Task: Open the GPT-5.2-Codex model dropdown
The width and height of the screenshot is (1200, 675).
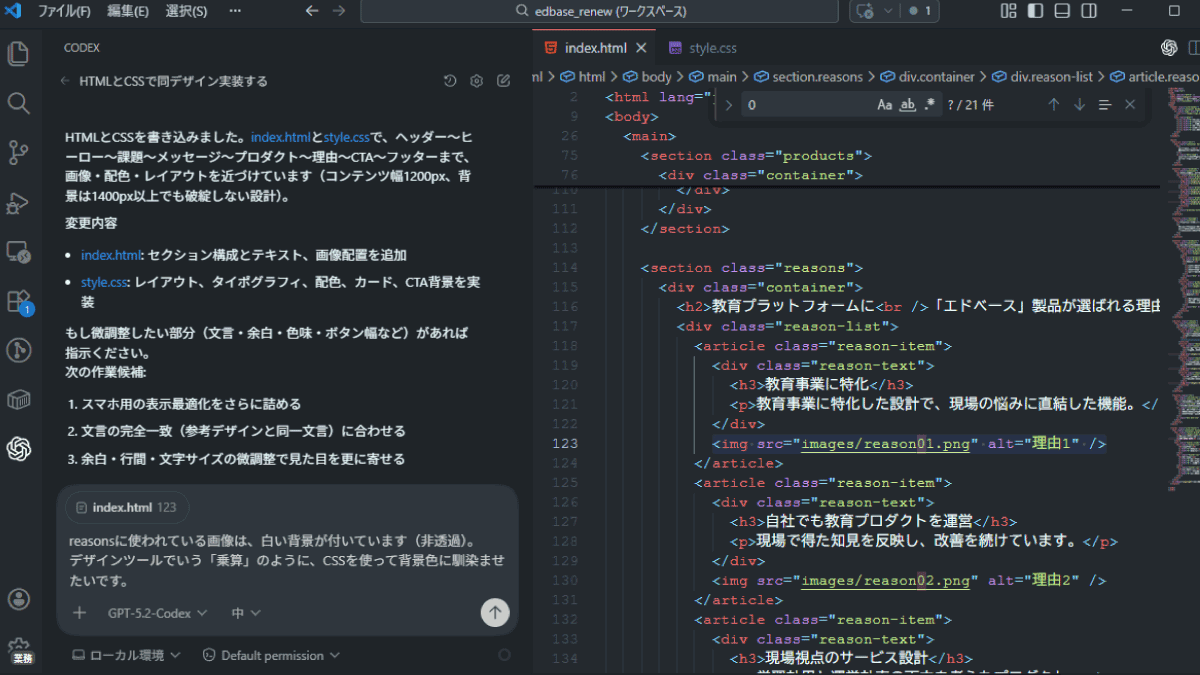Action: [157, 612]
